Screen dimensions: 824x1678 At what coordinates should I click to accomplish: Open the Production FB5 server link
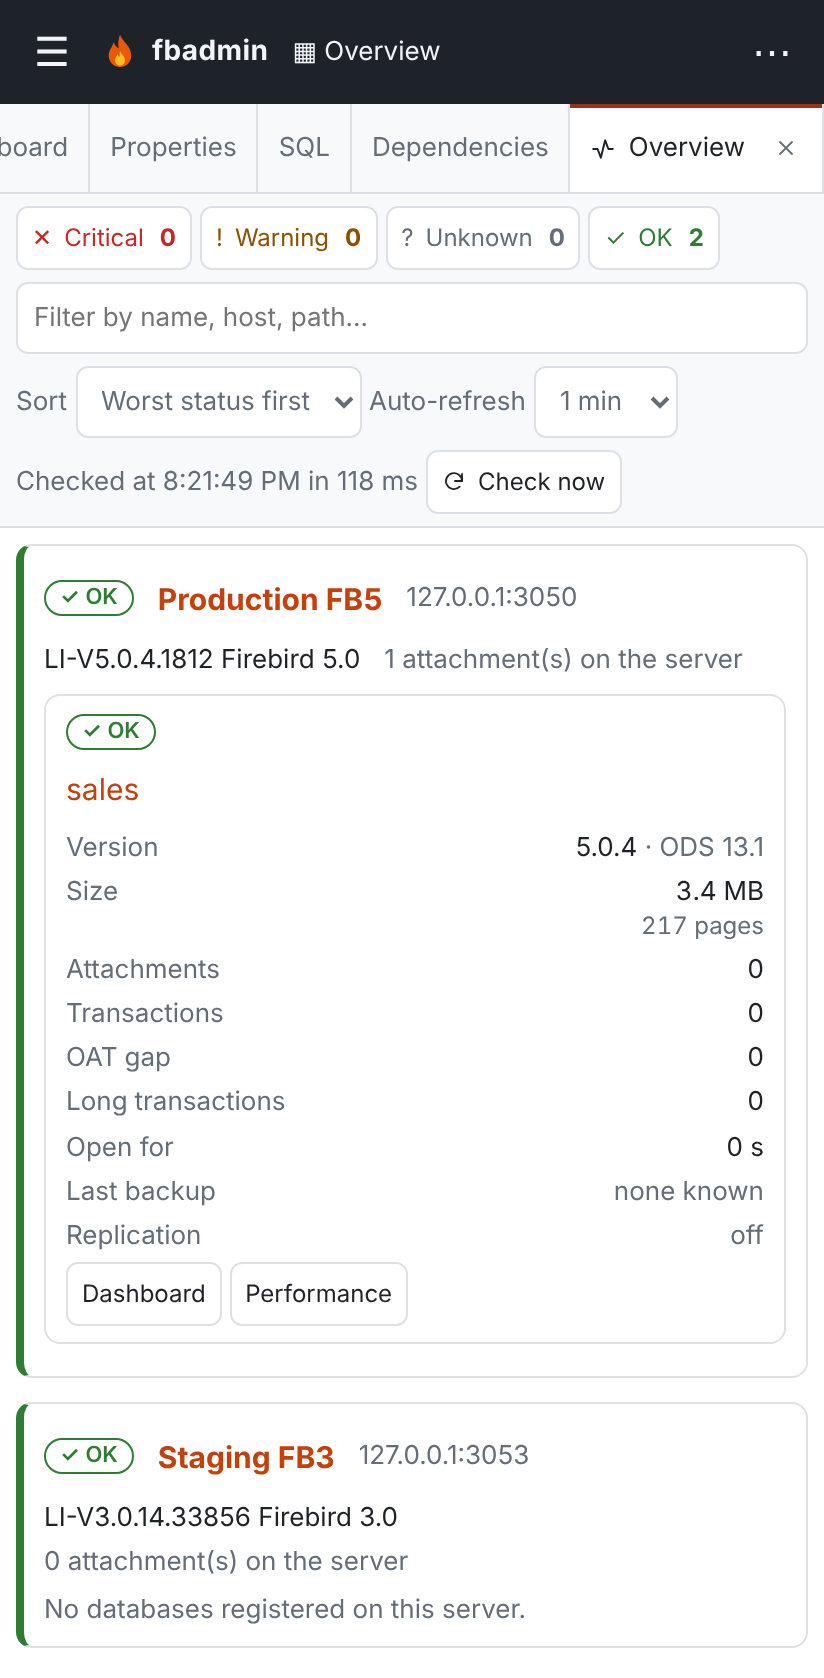[270, 599]
